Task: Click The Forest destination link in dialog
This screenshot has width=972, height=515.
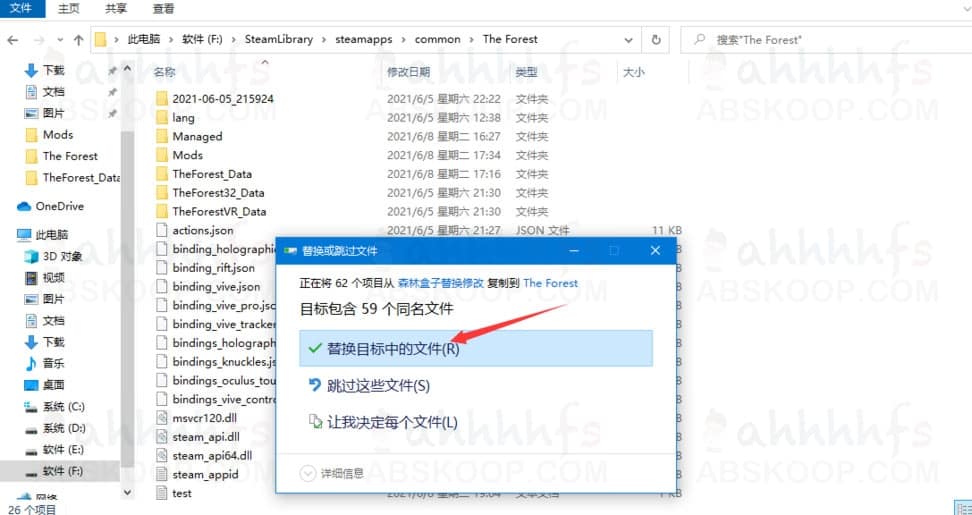Action: [550, 283]
